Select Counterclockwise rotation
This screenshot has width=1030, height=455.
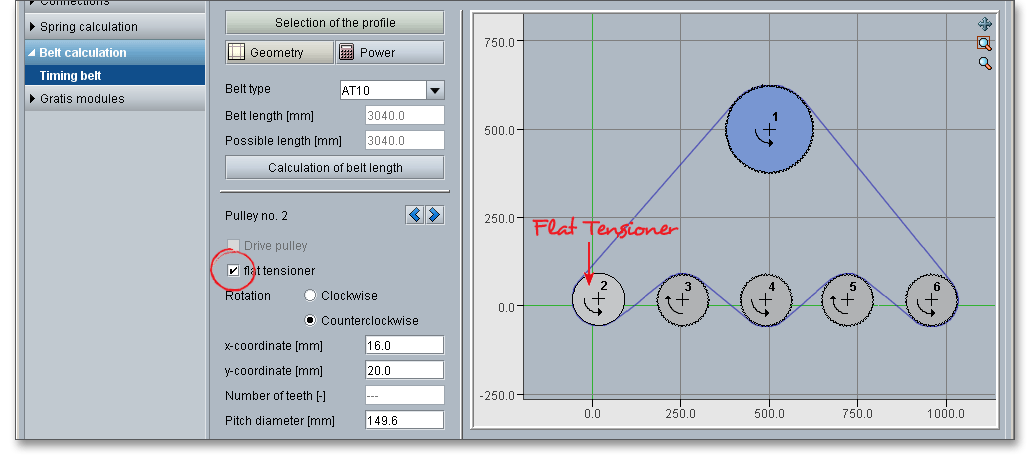(x=310, y=321)
